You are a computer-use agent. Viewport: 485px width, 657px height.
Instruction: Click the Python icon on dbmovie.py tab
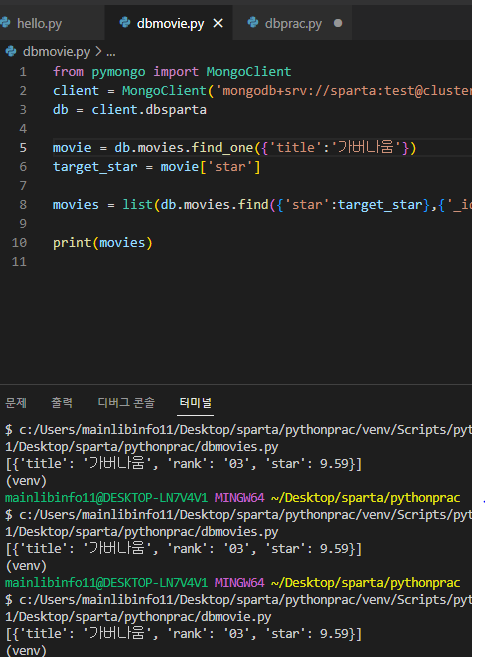point(125,22)
